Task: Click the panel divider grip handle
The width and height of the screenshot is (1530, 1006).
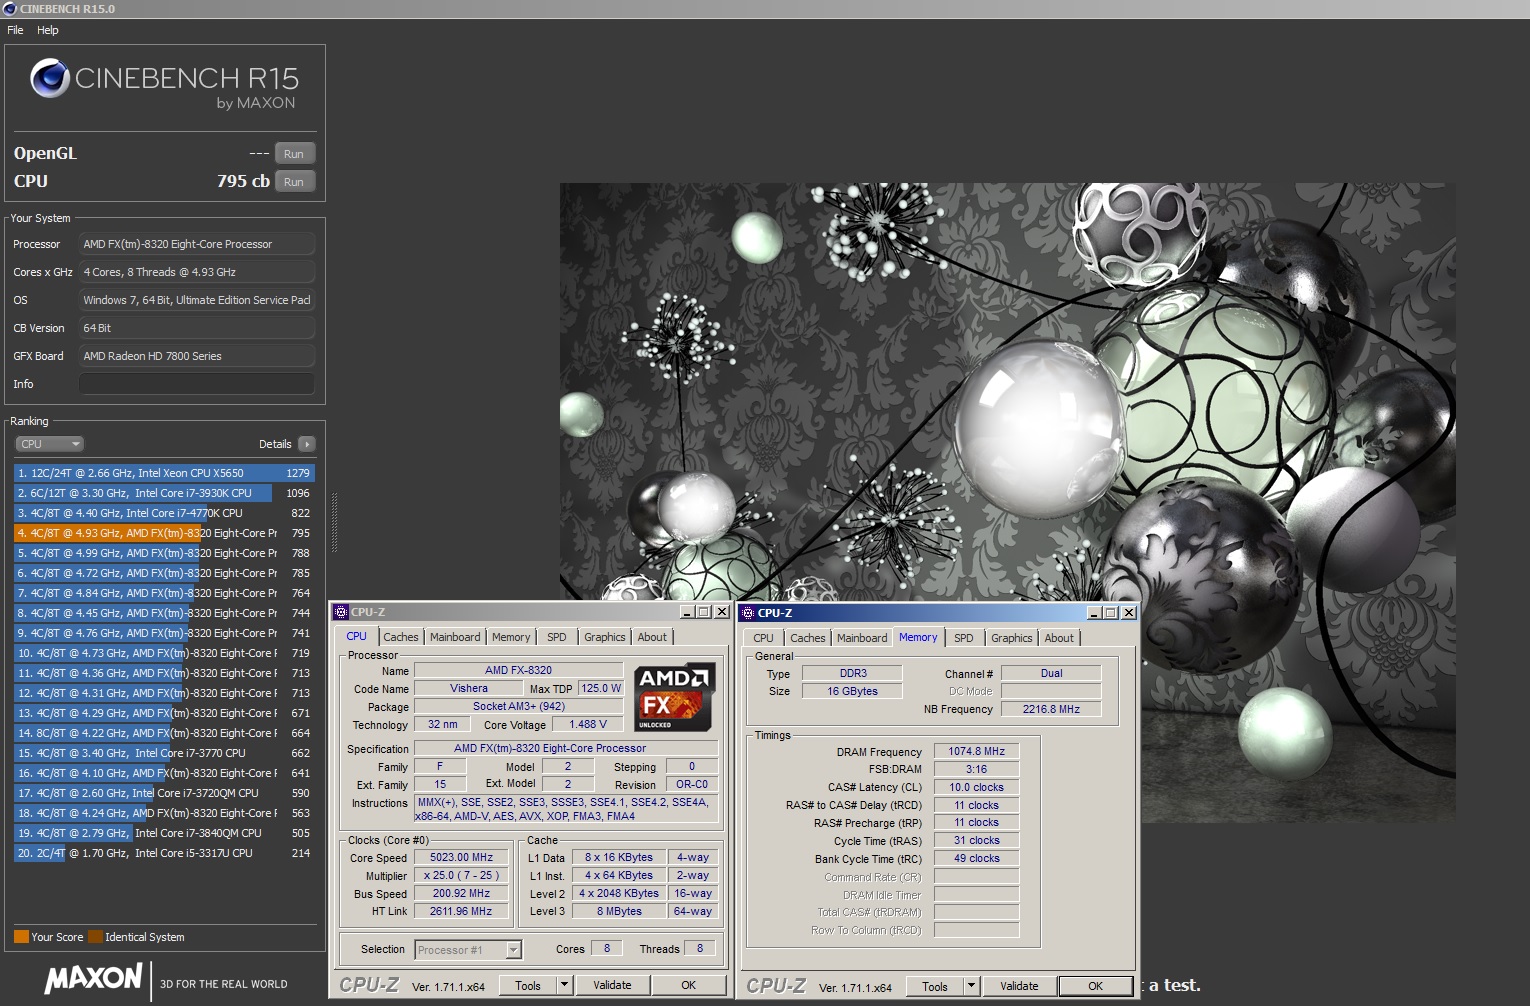Action: click(334, 522)
